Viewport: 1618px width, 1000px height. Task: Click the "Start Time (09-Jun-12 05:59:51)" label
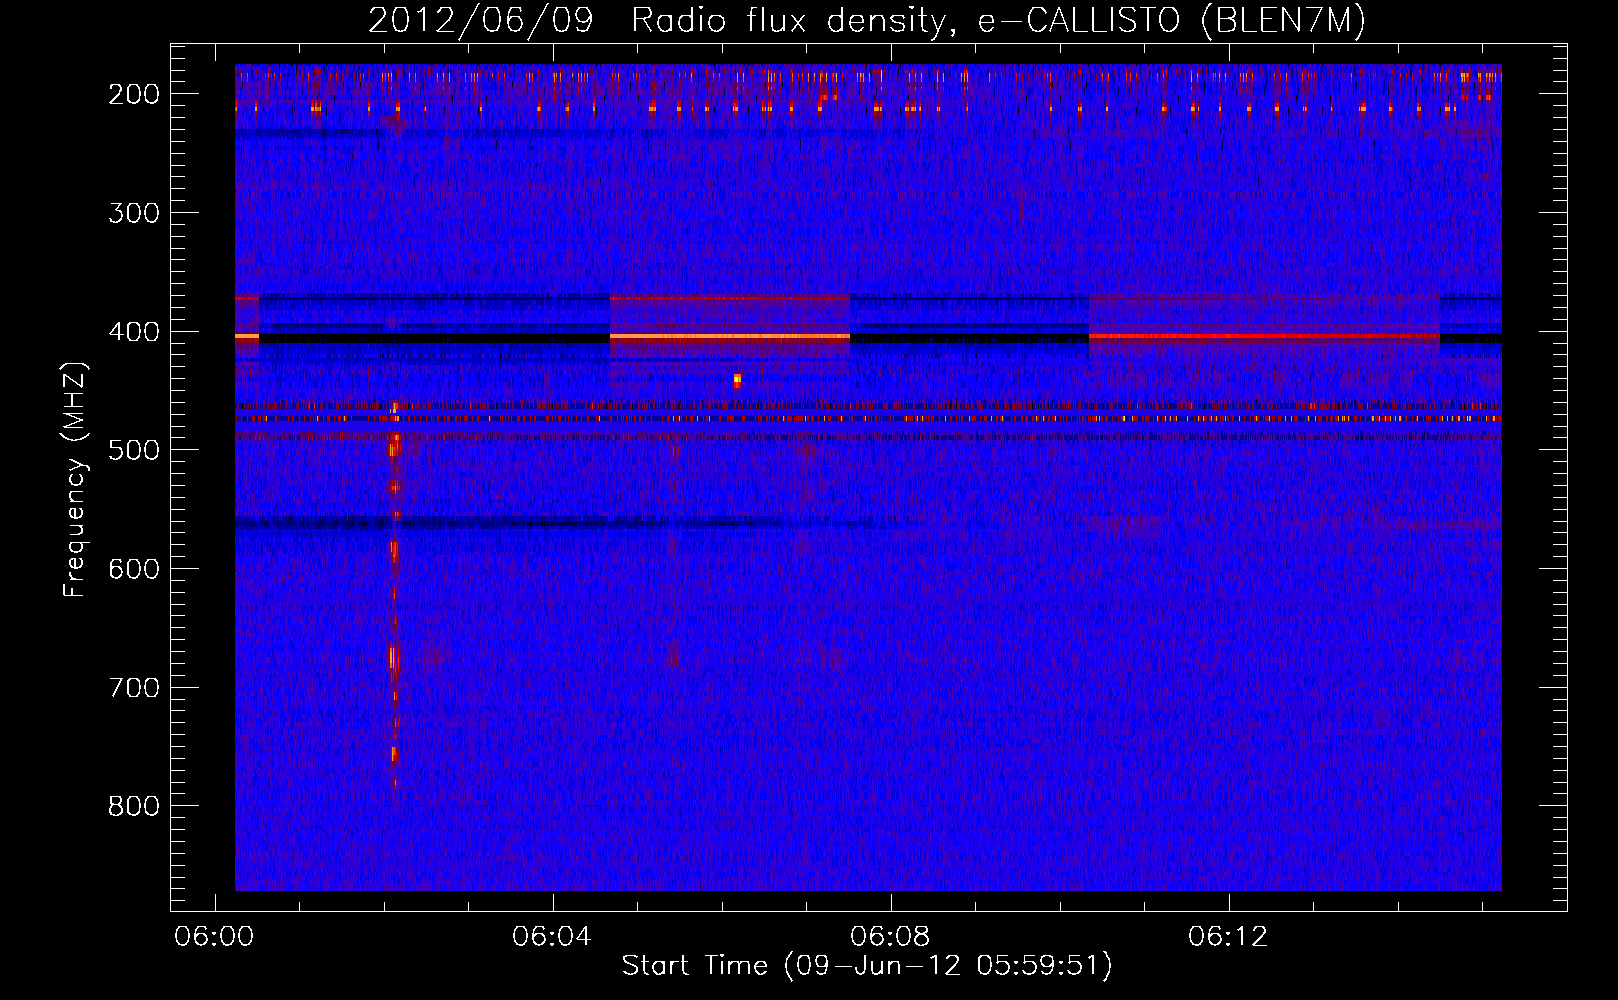point(867,966)
